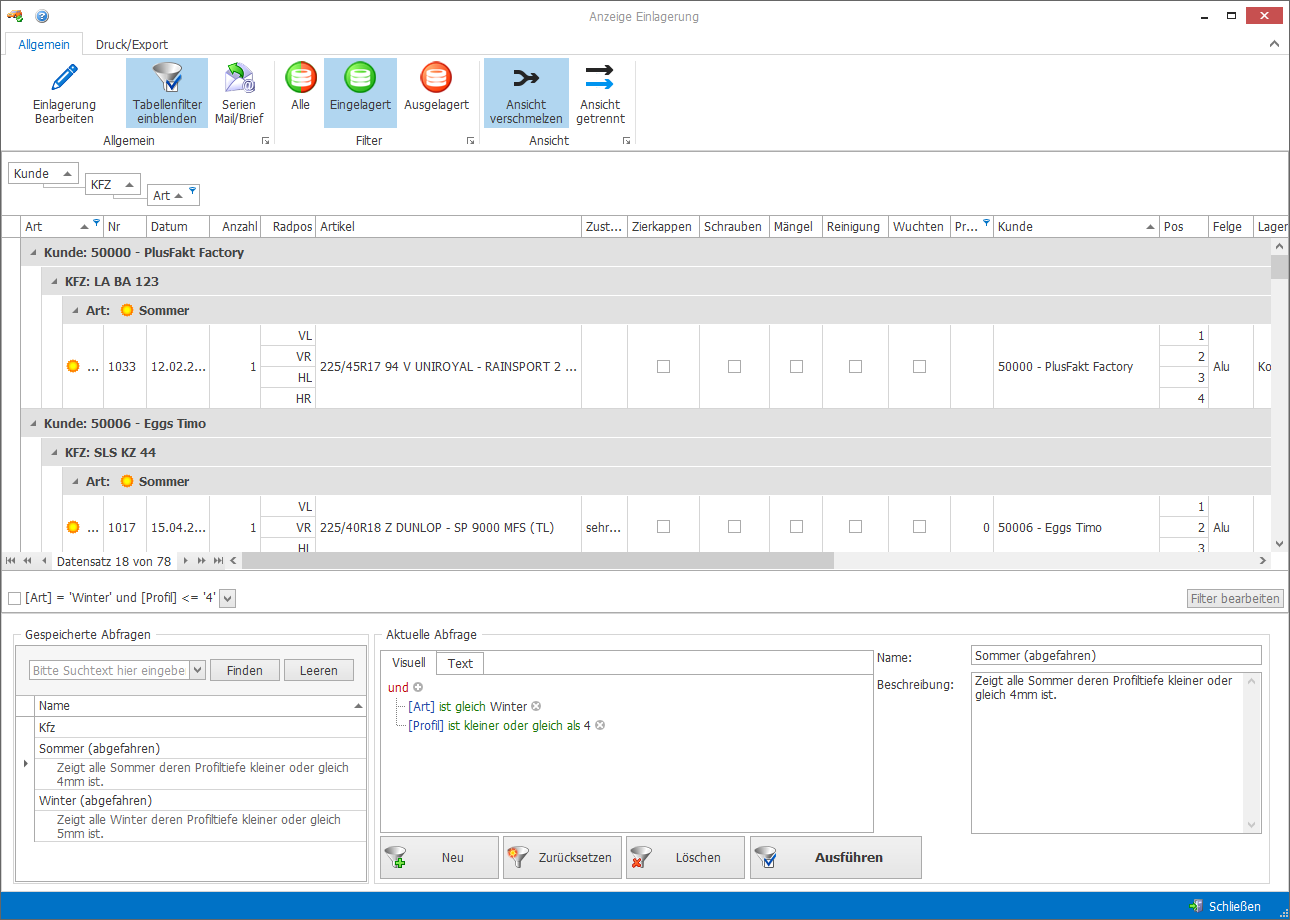Screen dimensions: 1290x920
Task: Switch to the Allgemein ribbon tab
Action: [x=44, y=44]
